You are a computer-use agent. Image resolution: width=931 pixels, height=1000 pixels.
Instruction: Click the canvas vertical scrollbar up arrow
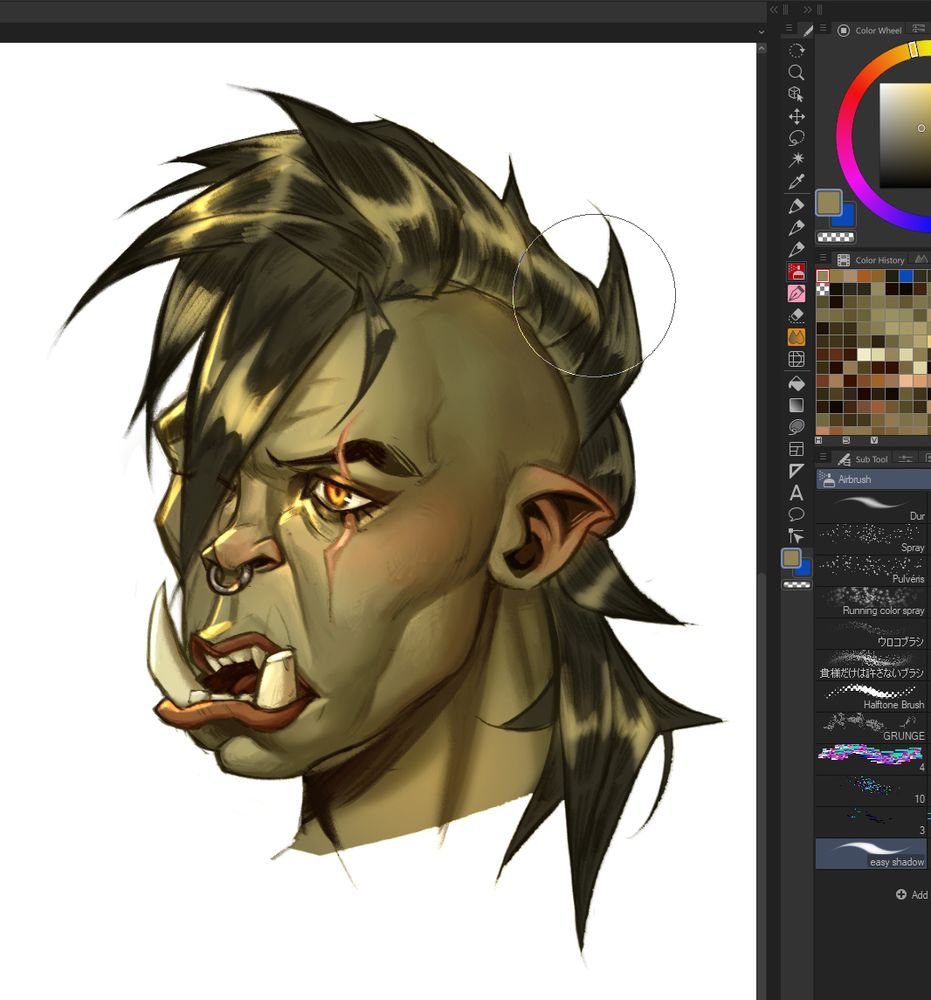[x=761, y=48]
